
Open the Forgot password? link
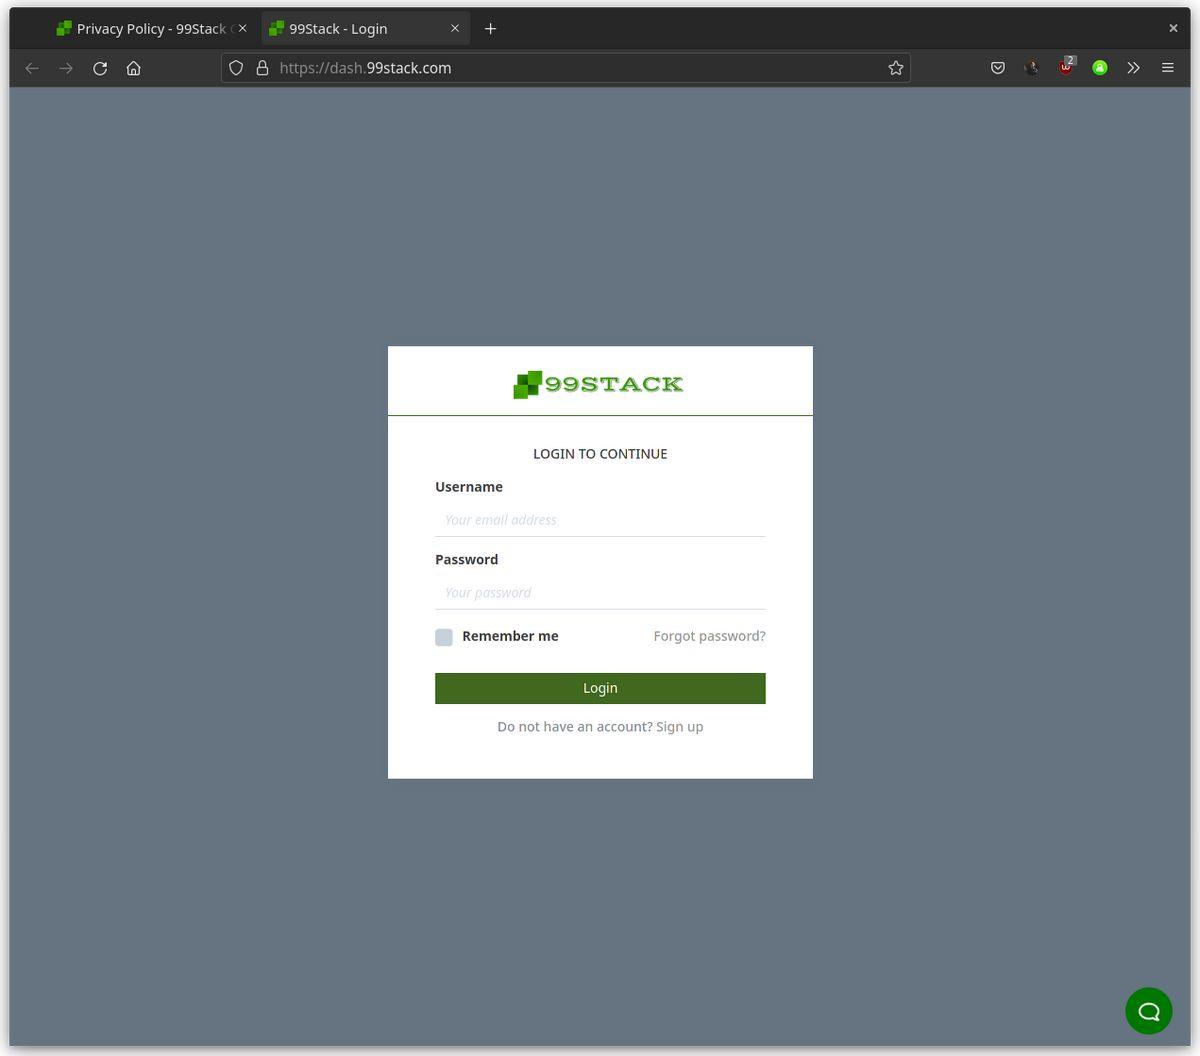[x=709, y=636]
